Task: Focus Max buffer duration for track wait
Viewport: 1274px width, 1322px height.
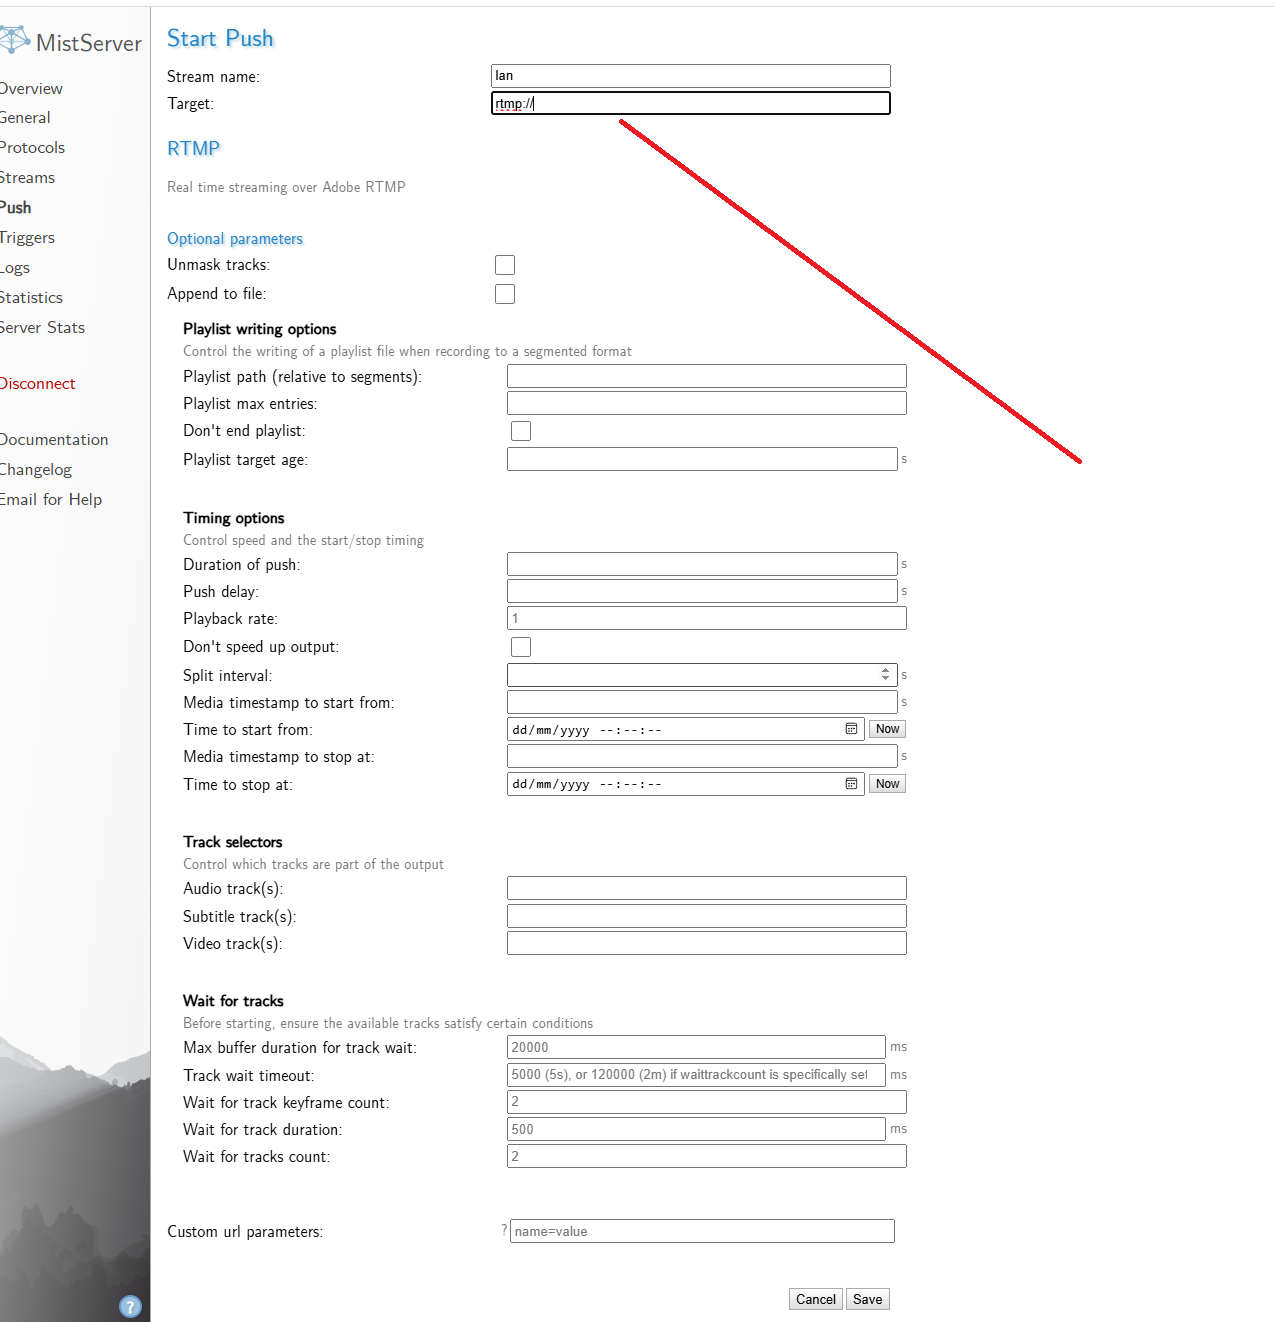Action: tap(696, 1047)
